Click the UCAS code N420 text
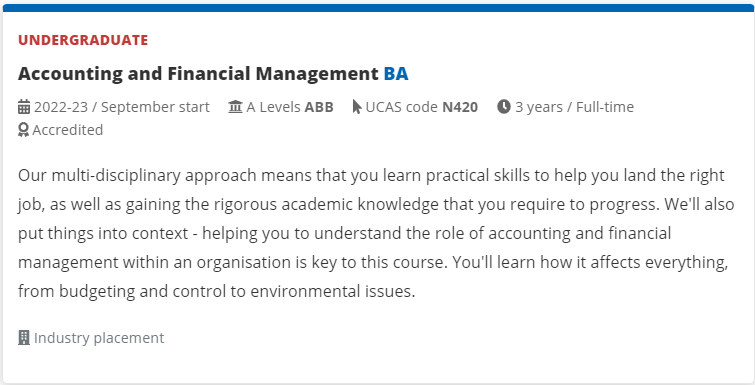This screenshot has height=385, width=755. (x=421, y=107)
